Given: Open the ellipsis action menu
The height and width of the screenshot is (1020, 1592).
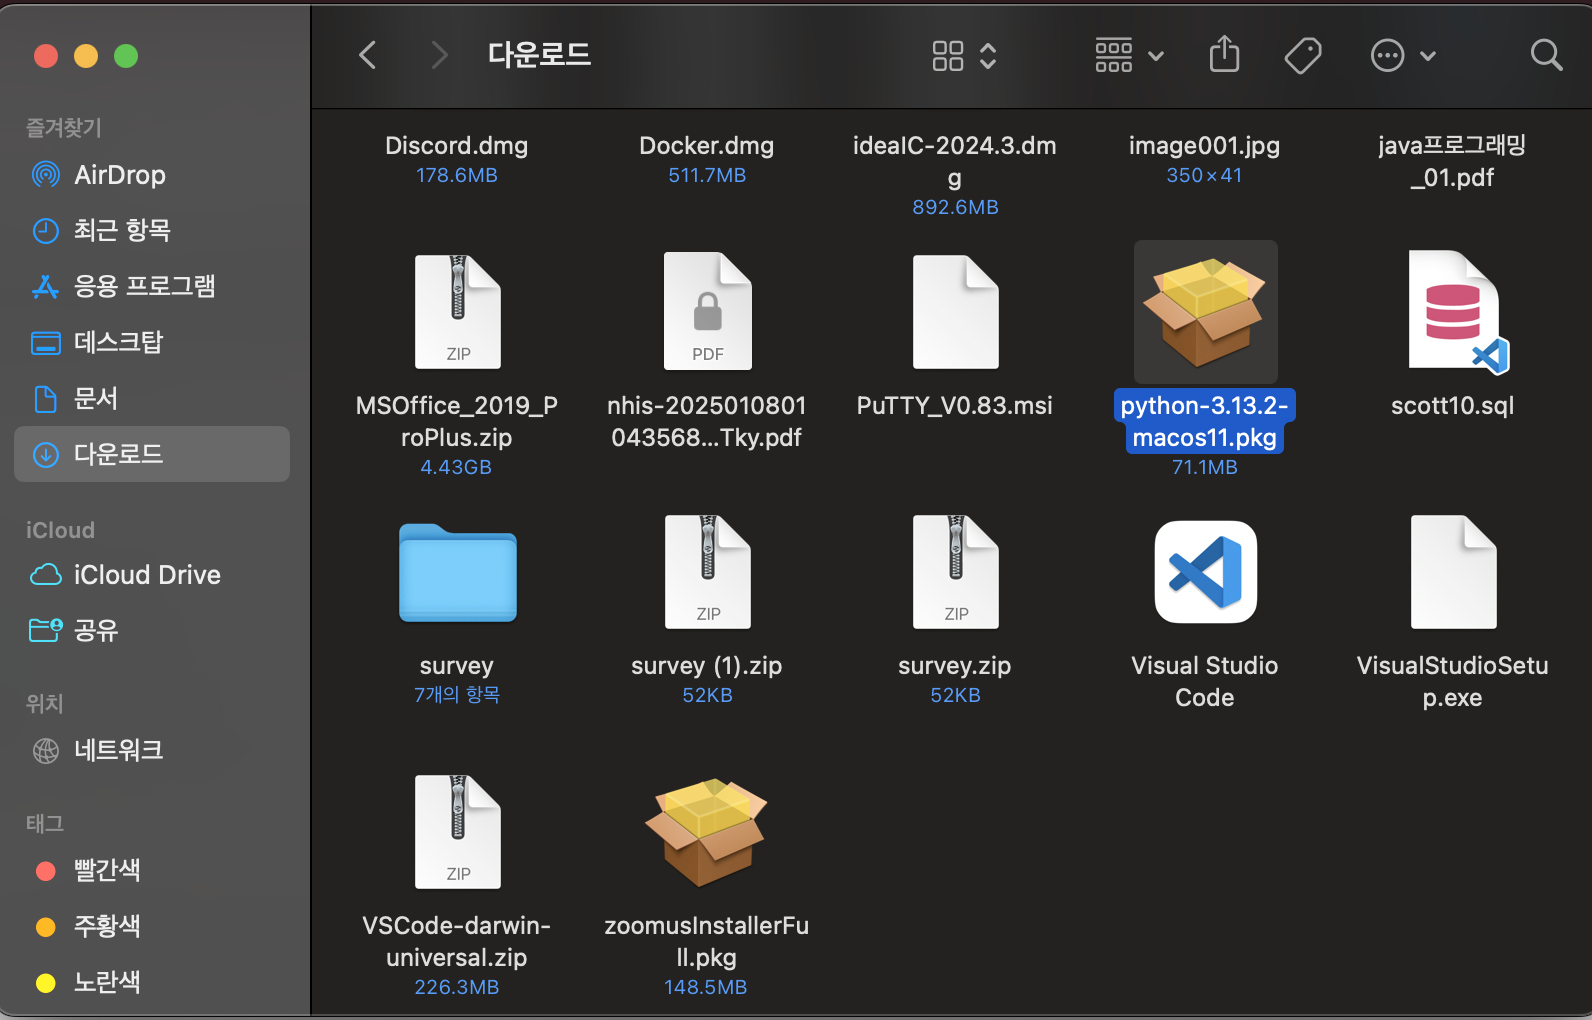Looking at the screenshot, I should coord(1402,56).
